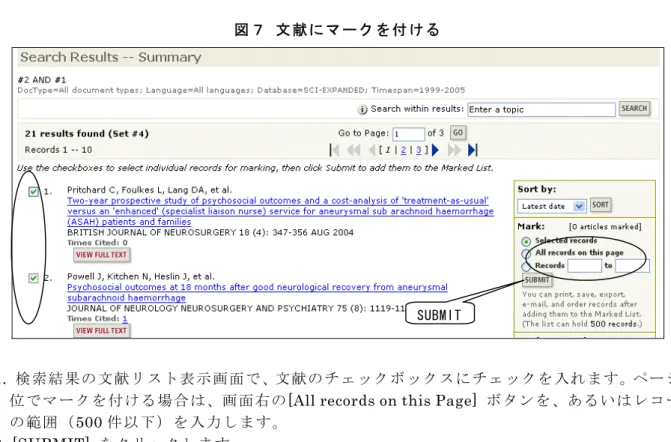Image resolution: width=671 pixels, height=442 pixels.
Task: Click 'Powell J, Kitchen N, Heslin J' authors
Action: coord(141,276)
